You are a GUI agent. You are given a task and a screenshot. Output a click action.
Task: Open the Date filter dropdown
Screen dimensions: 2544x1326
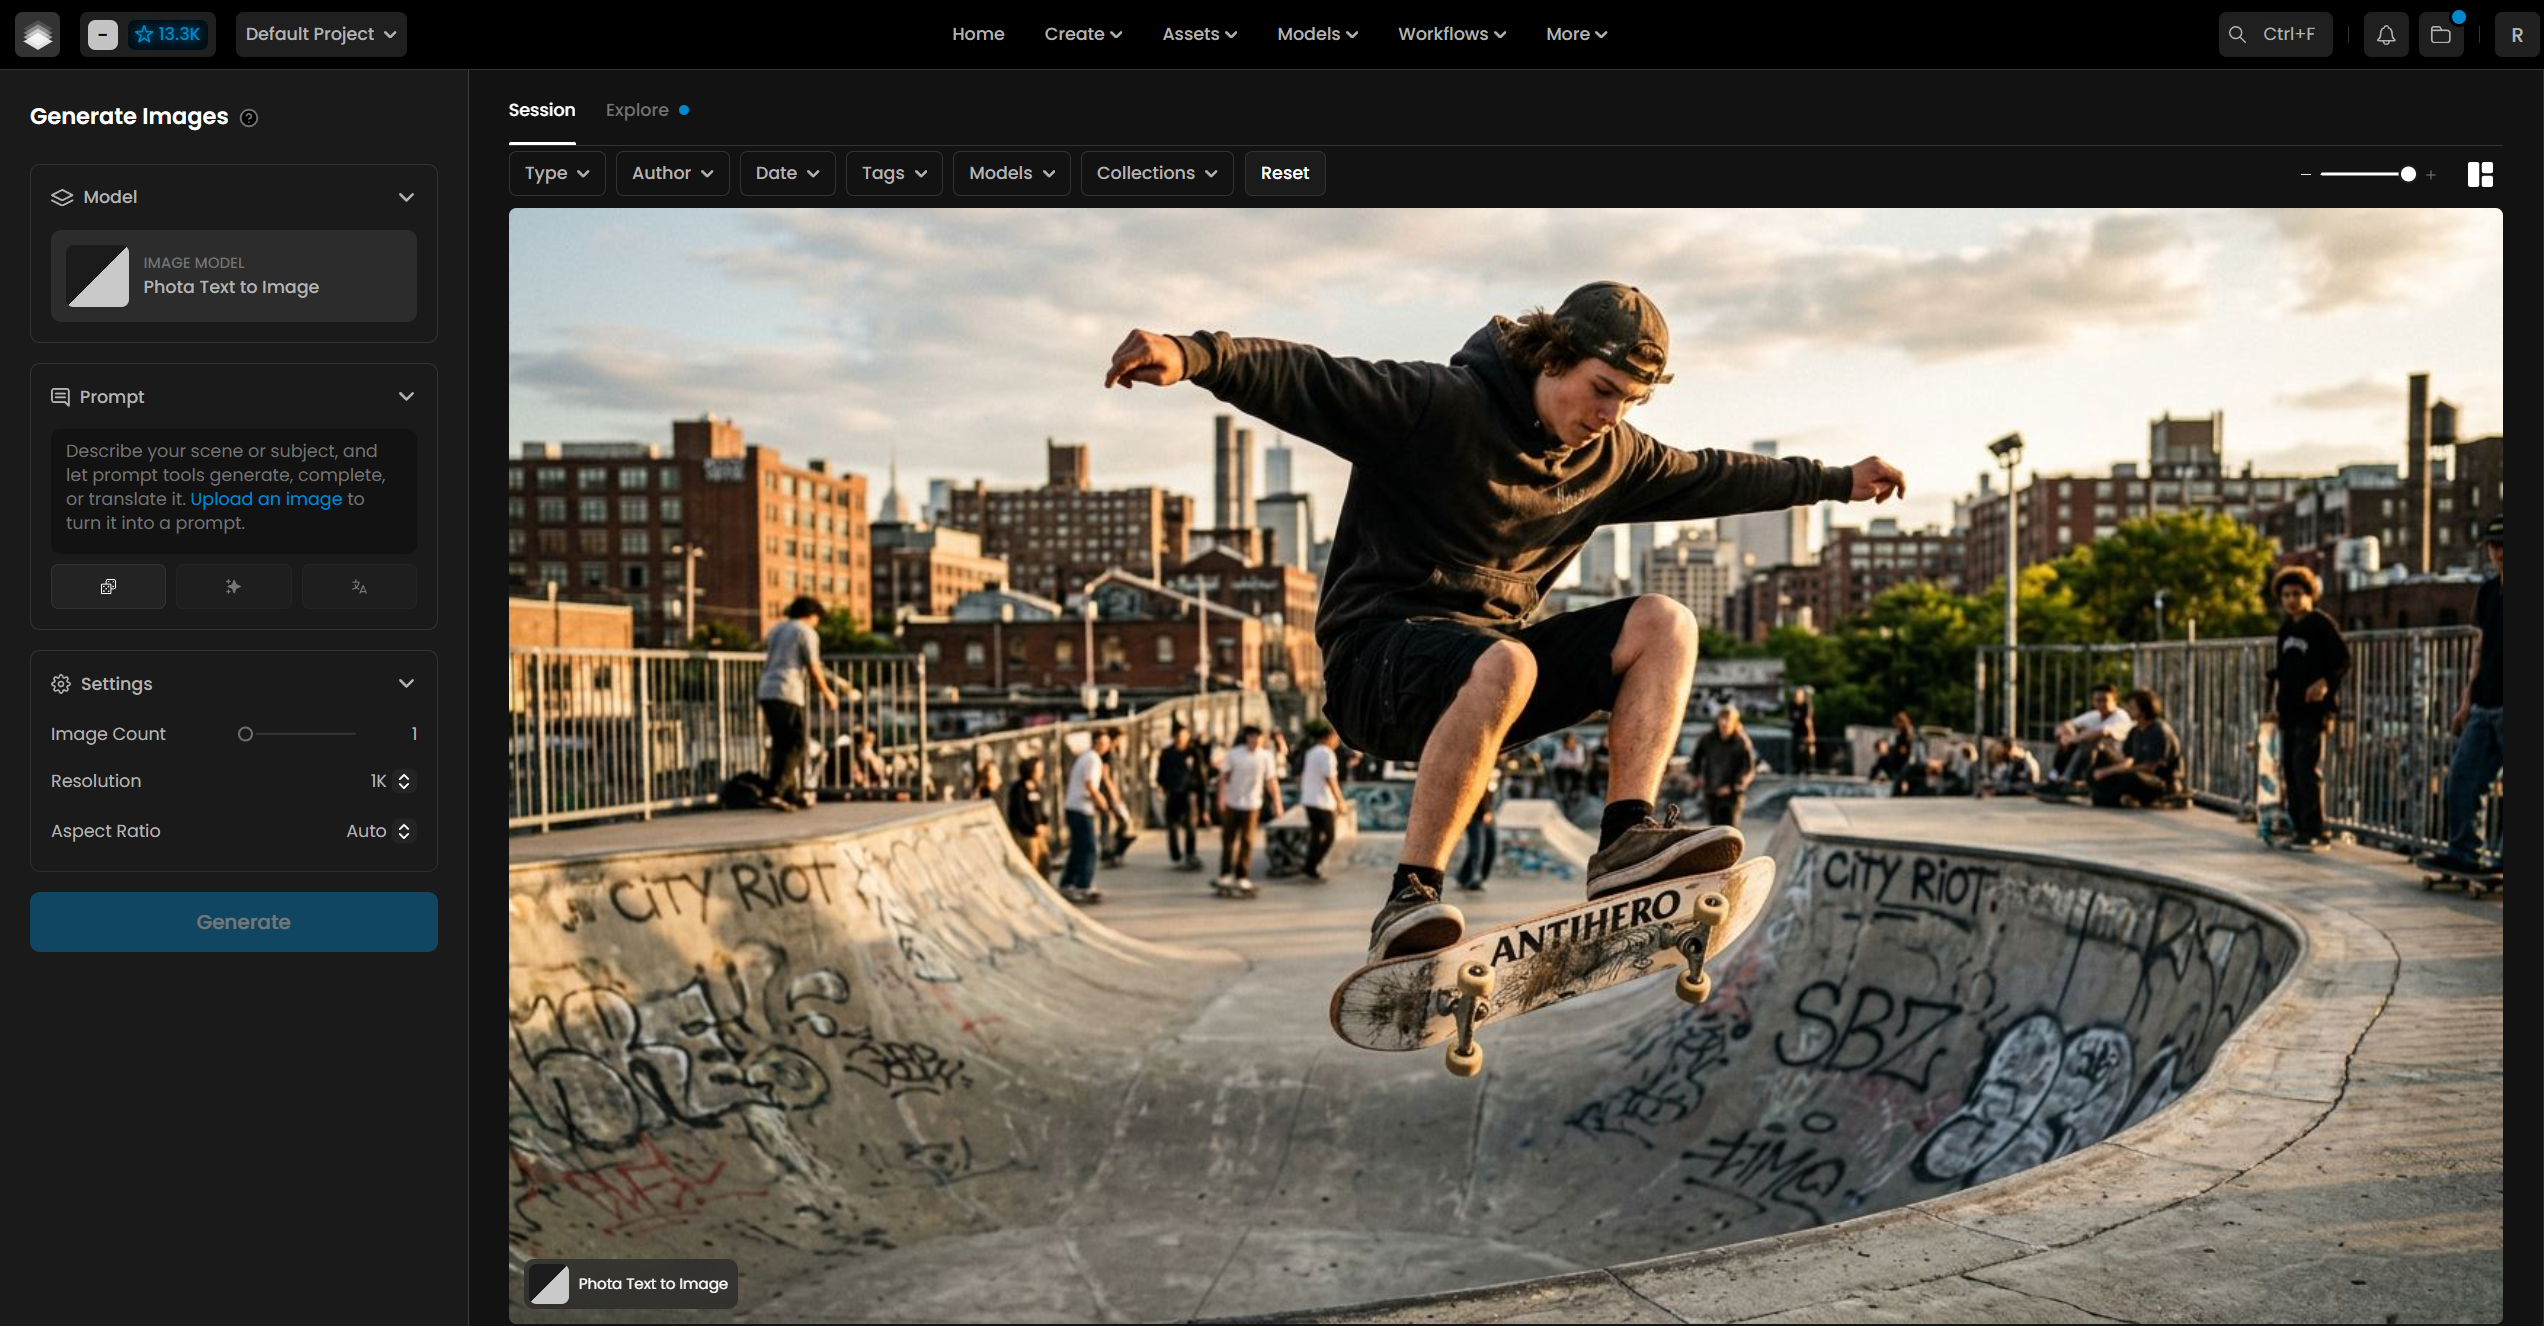(787, 174)
